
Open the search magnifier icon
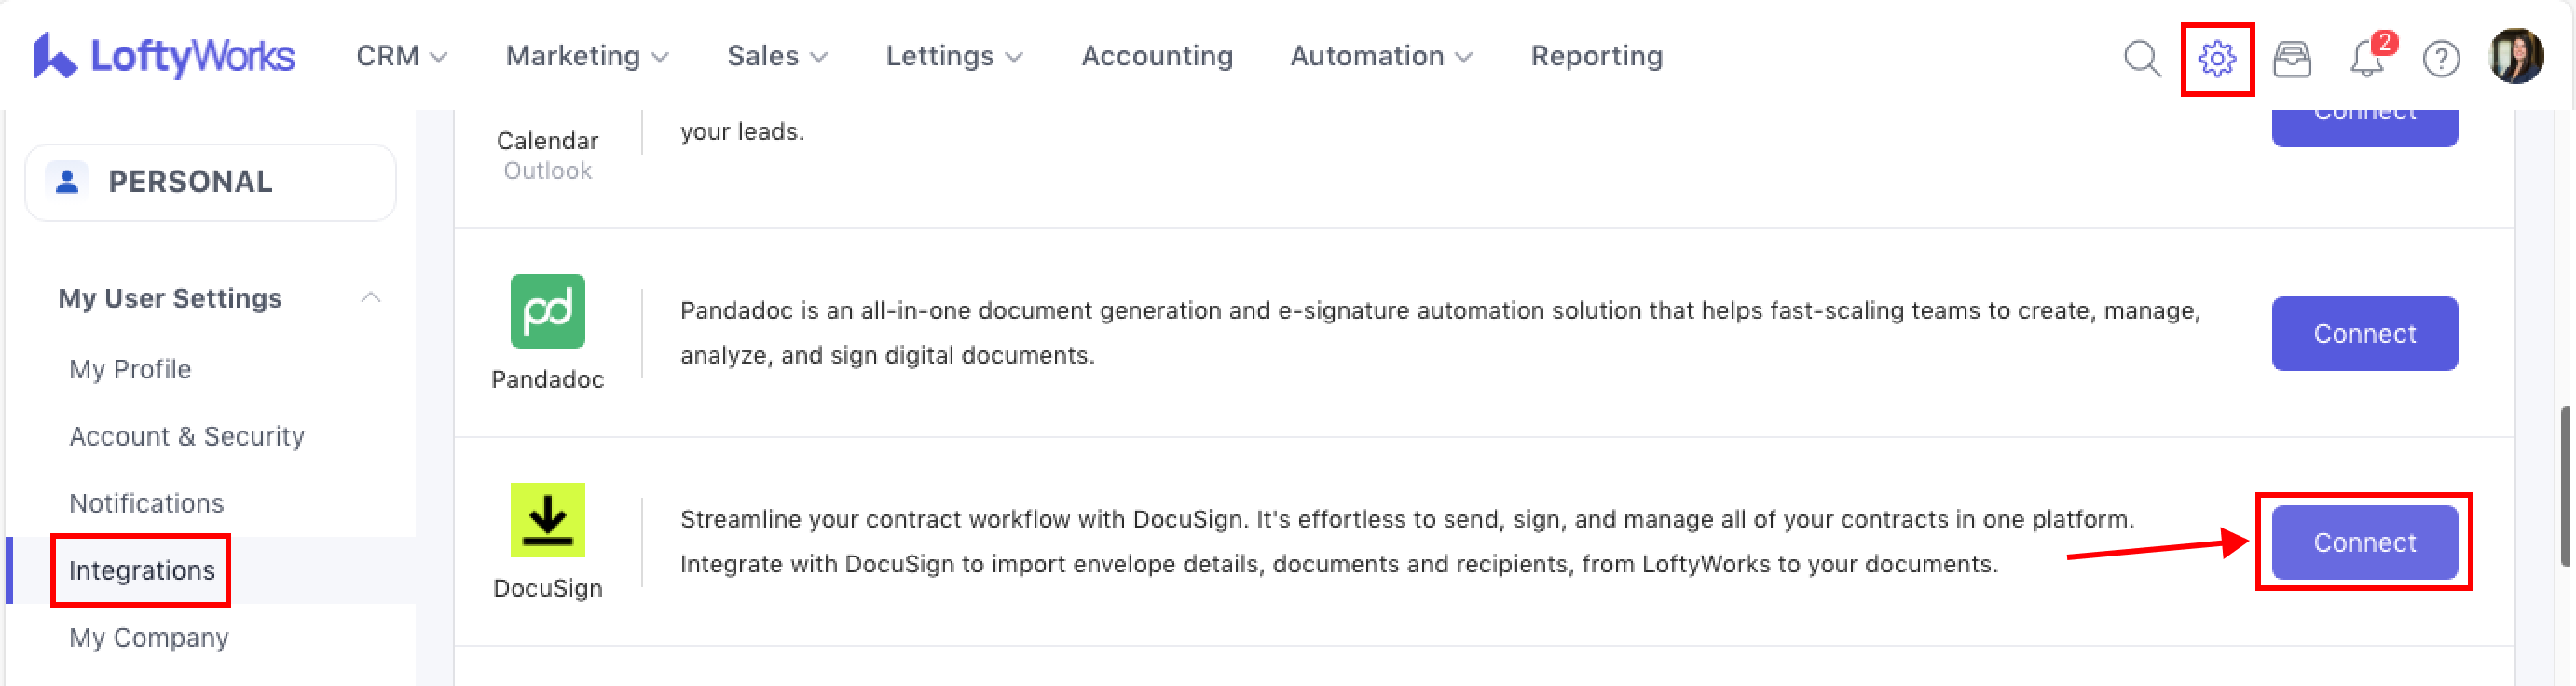click(x=2141, y=58)
